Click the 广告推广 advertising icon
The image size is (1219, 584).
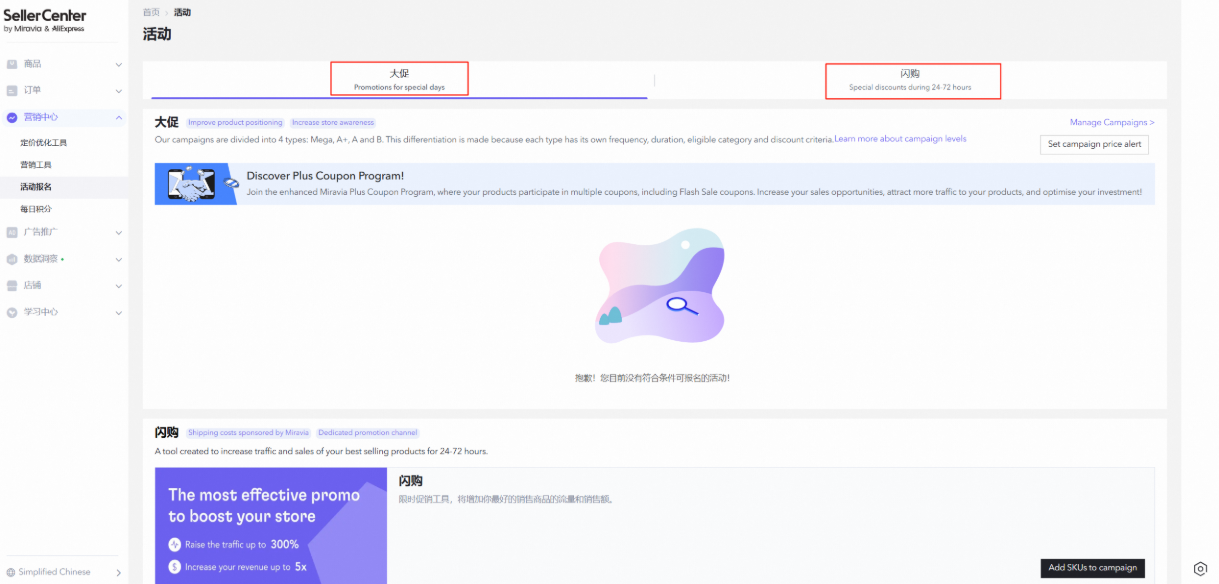[12, 232]
